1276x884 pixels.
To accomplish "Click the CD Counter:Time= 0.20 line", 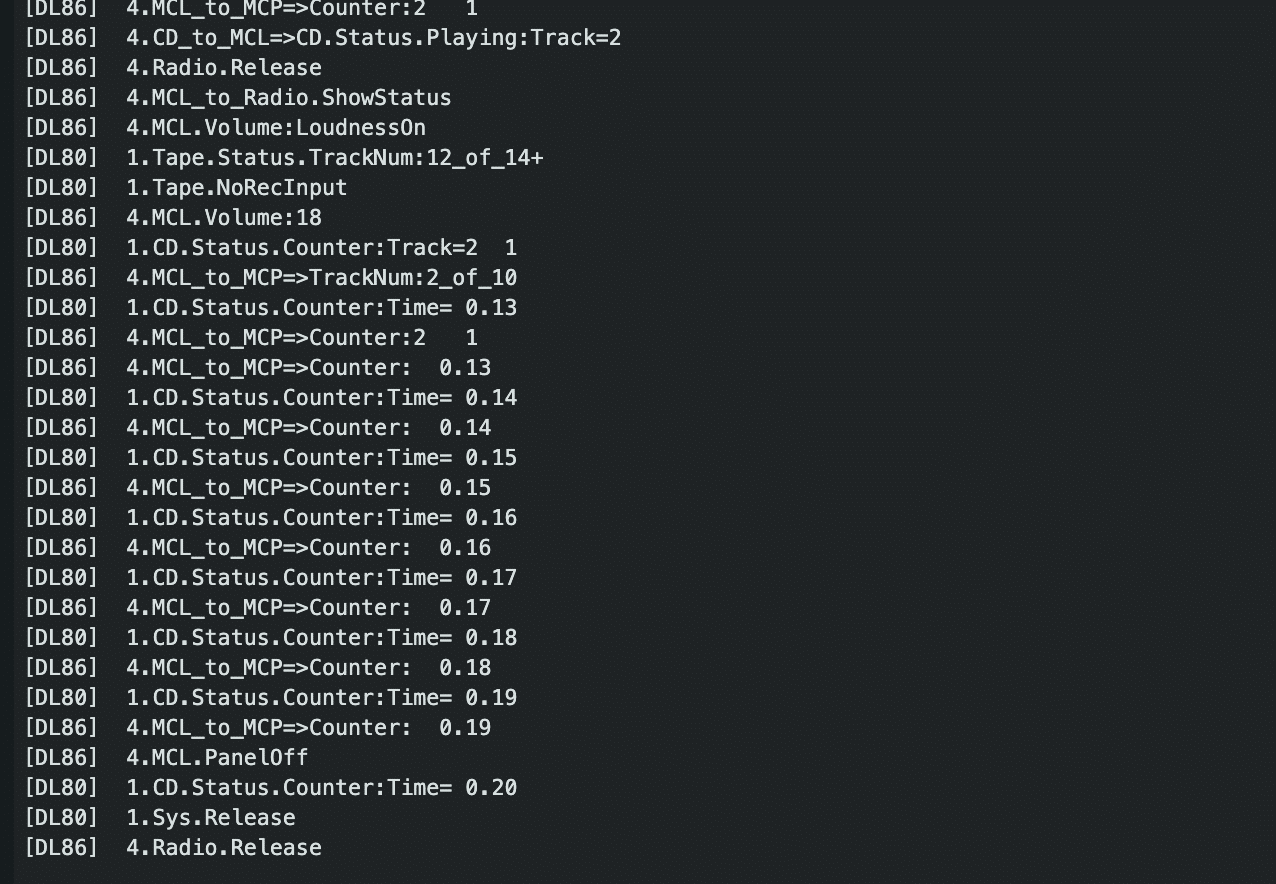I will [x=270, y=788].
